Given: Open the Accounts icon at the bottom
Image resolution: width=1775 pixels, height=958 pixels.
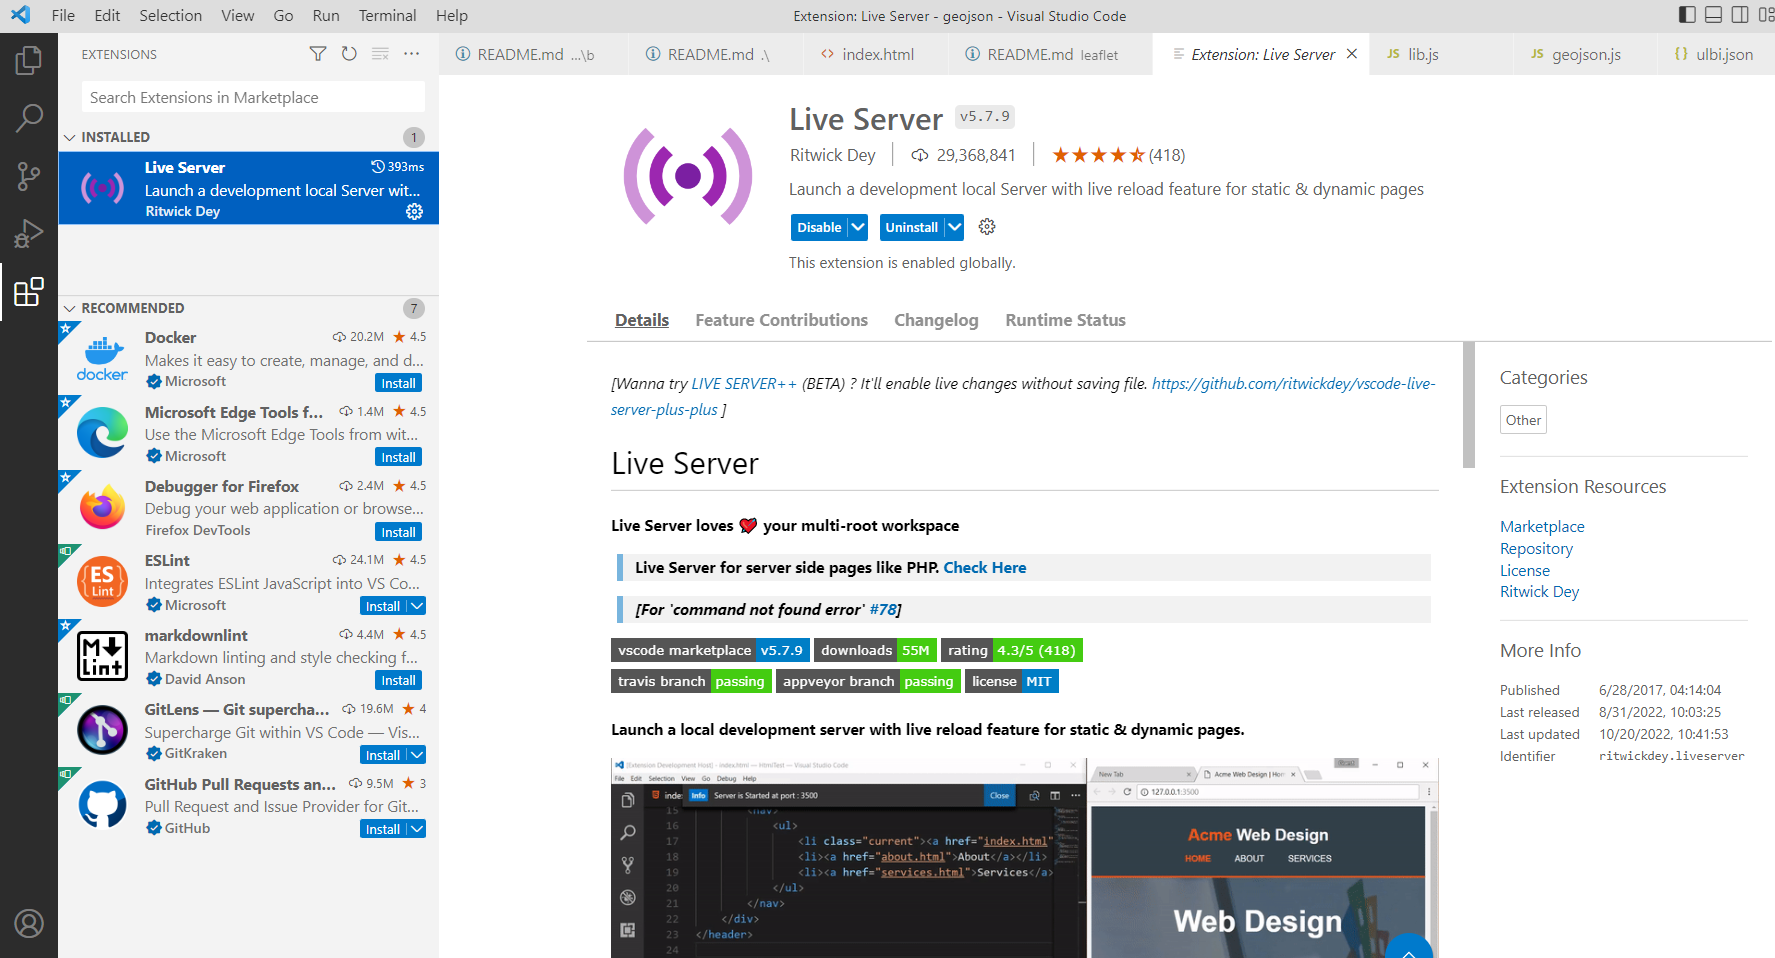Looking at the screenshot, I should 29,924.
